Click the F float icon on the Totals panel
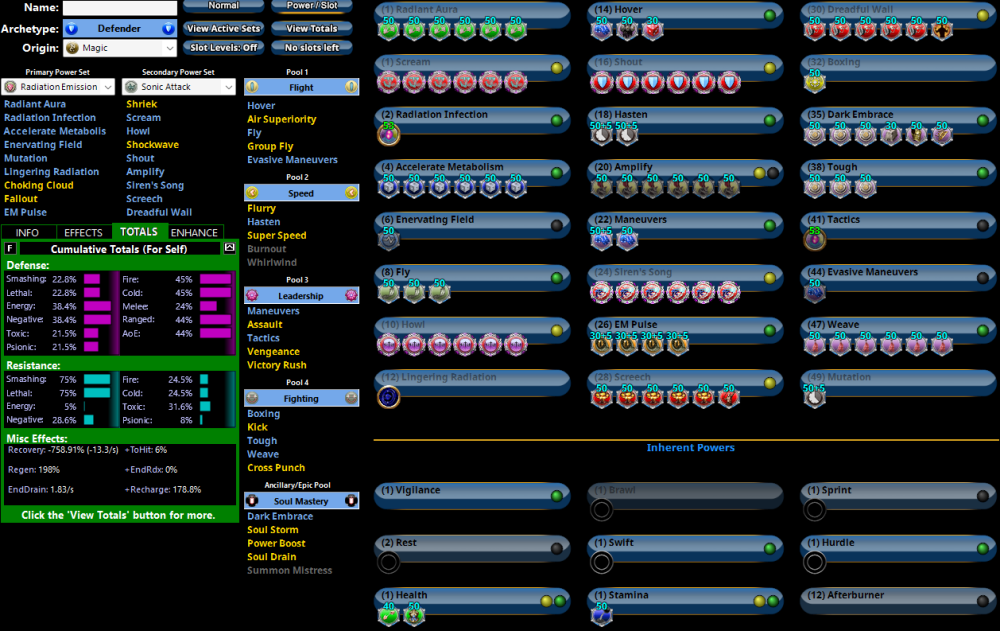The width and height of the screenshot is (1000, 631). pyautogui.click(x=9, y=248)
